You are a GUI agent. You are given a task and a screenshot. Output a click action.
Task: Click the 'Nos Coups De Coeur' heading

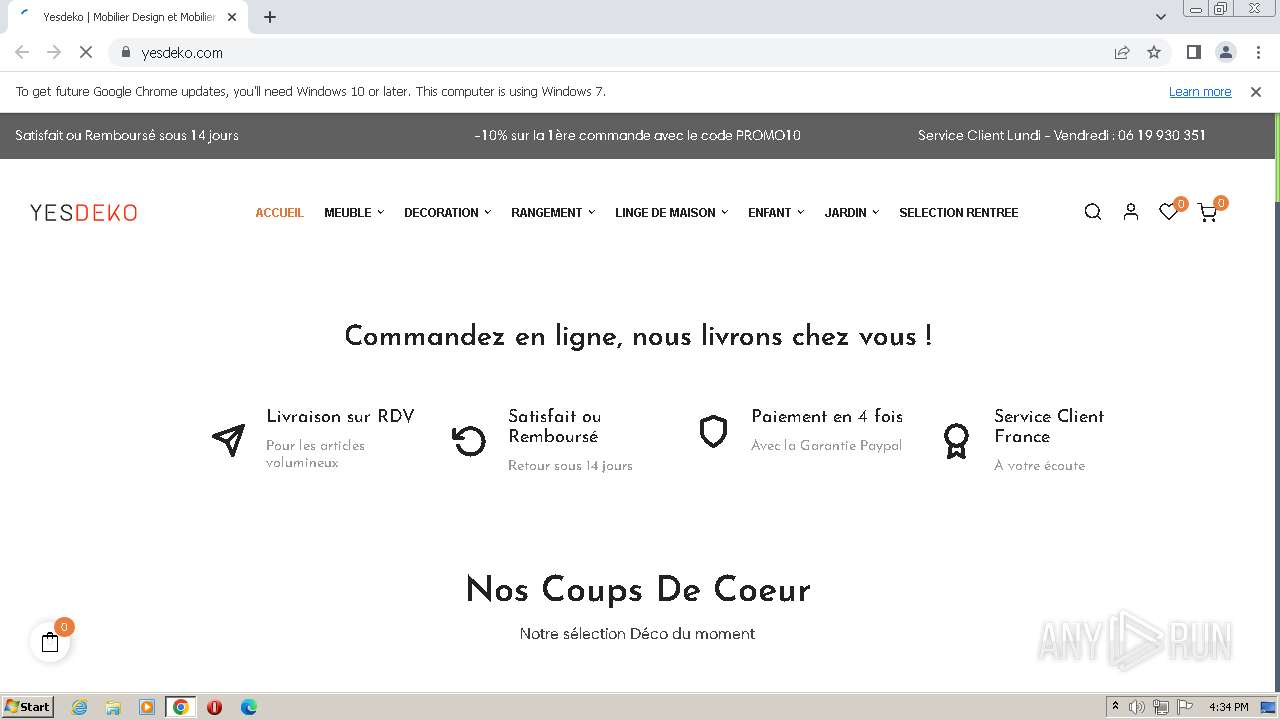(x=638, y=589)
